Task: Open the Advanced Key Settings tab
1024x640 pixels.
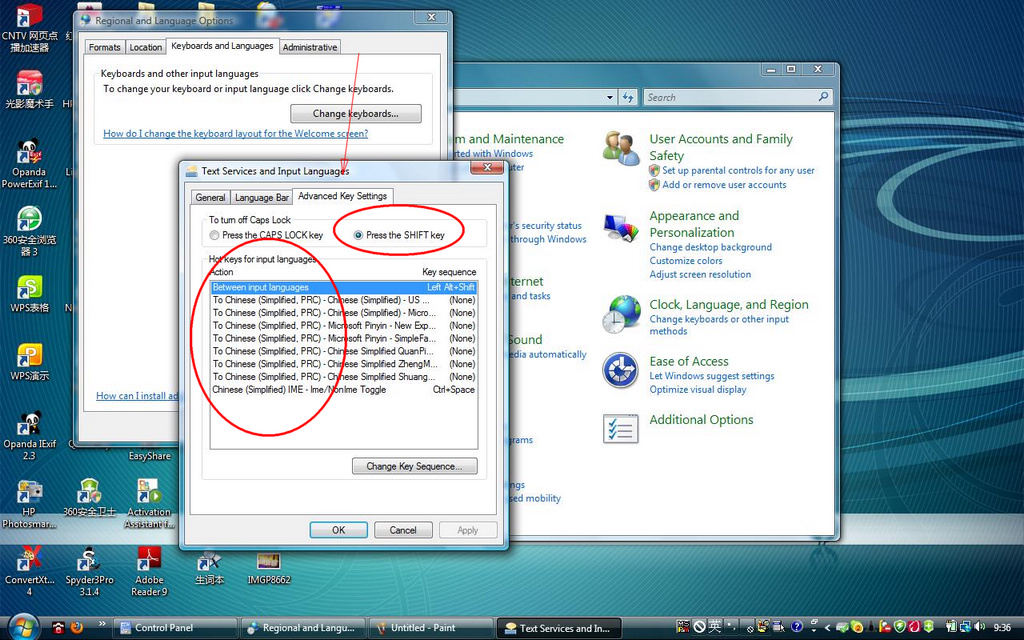Action: click(x=342, y=196)
